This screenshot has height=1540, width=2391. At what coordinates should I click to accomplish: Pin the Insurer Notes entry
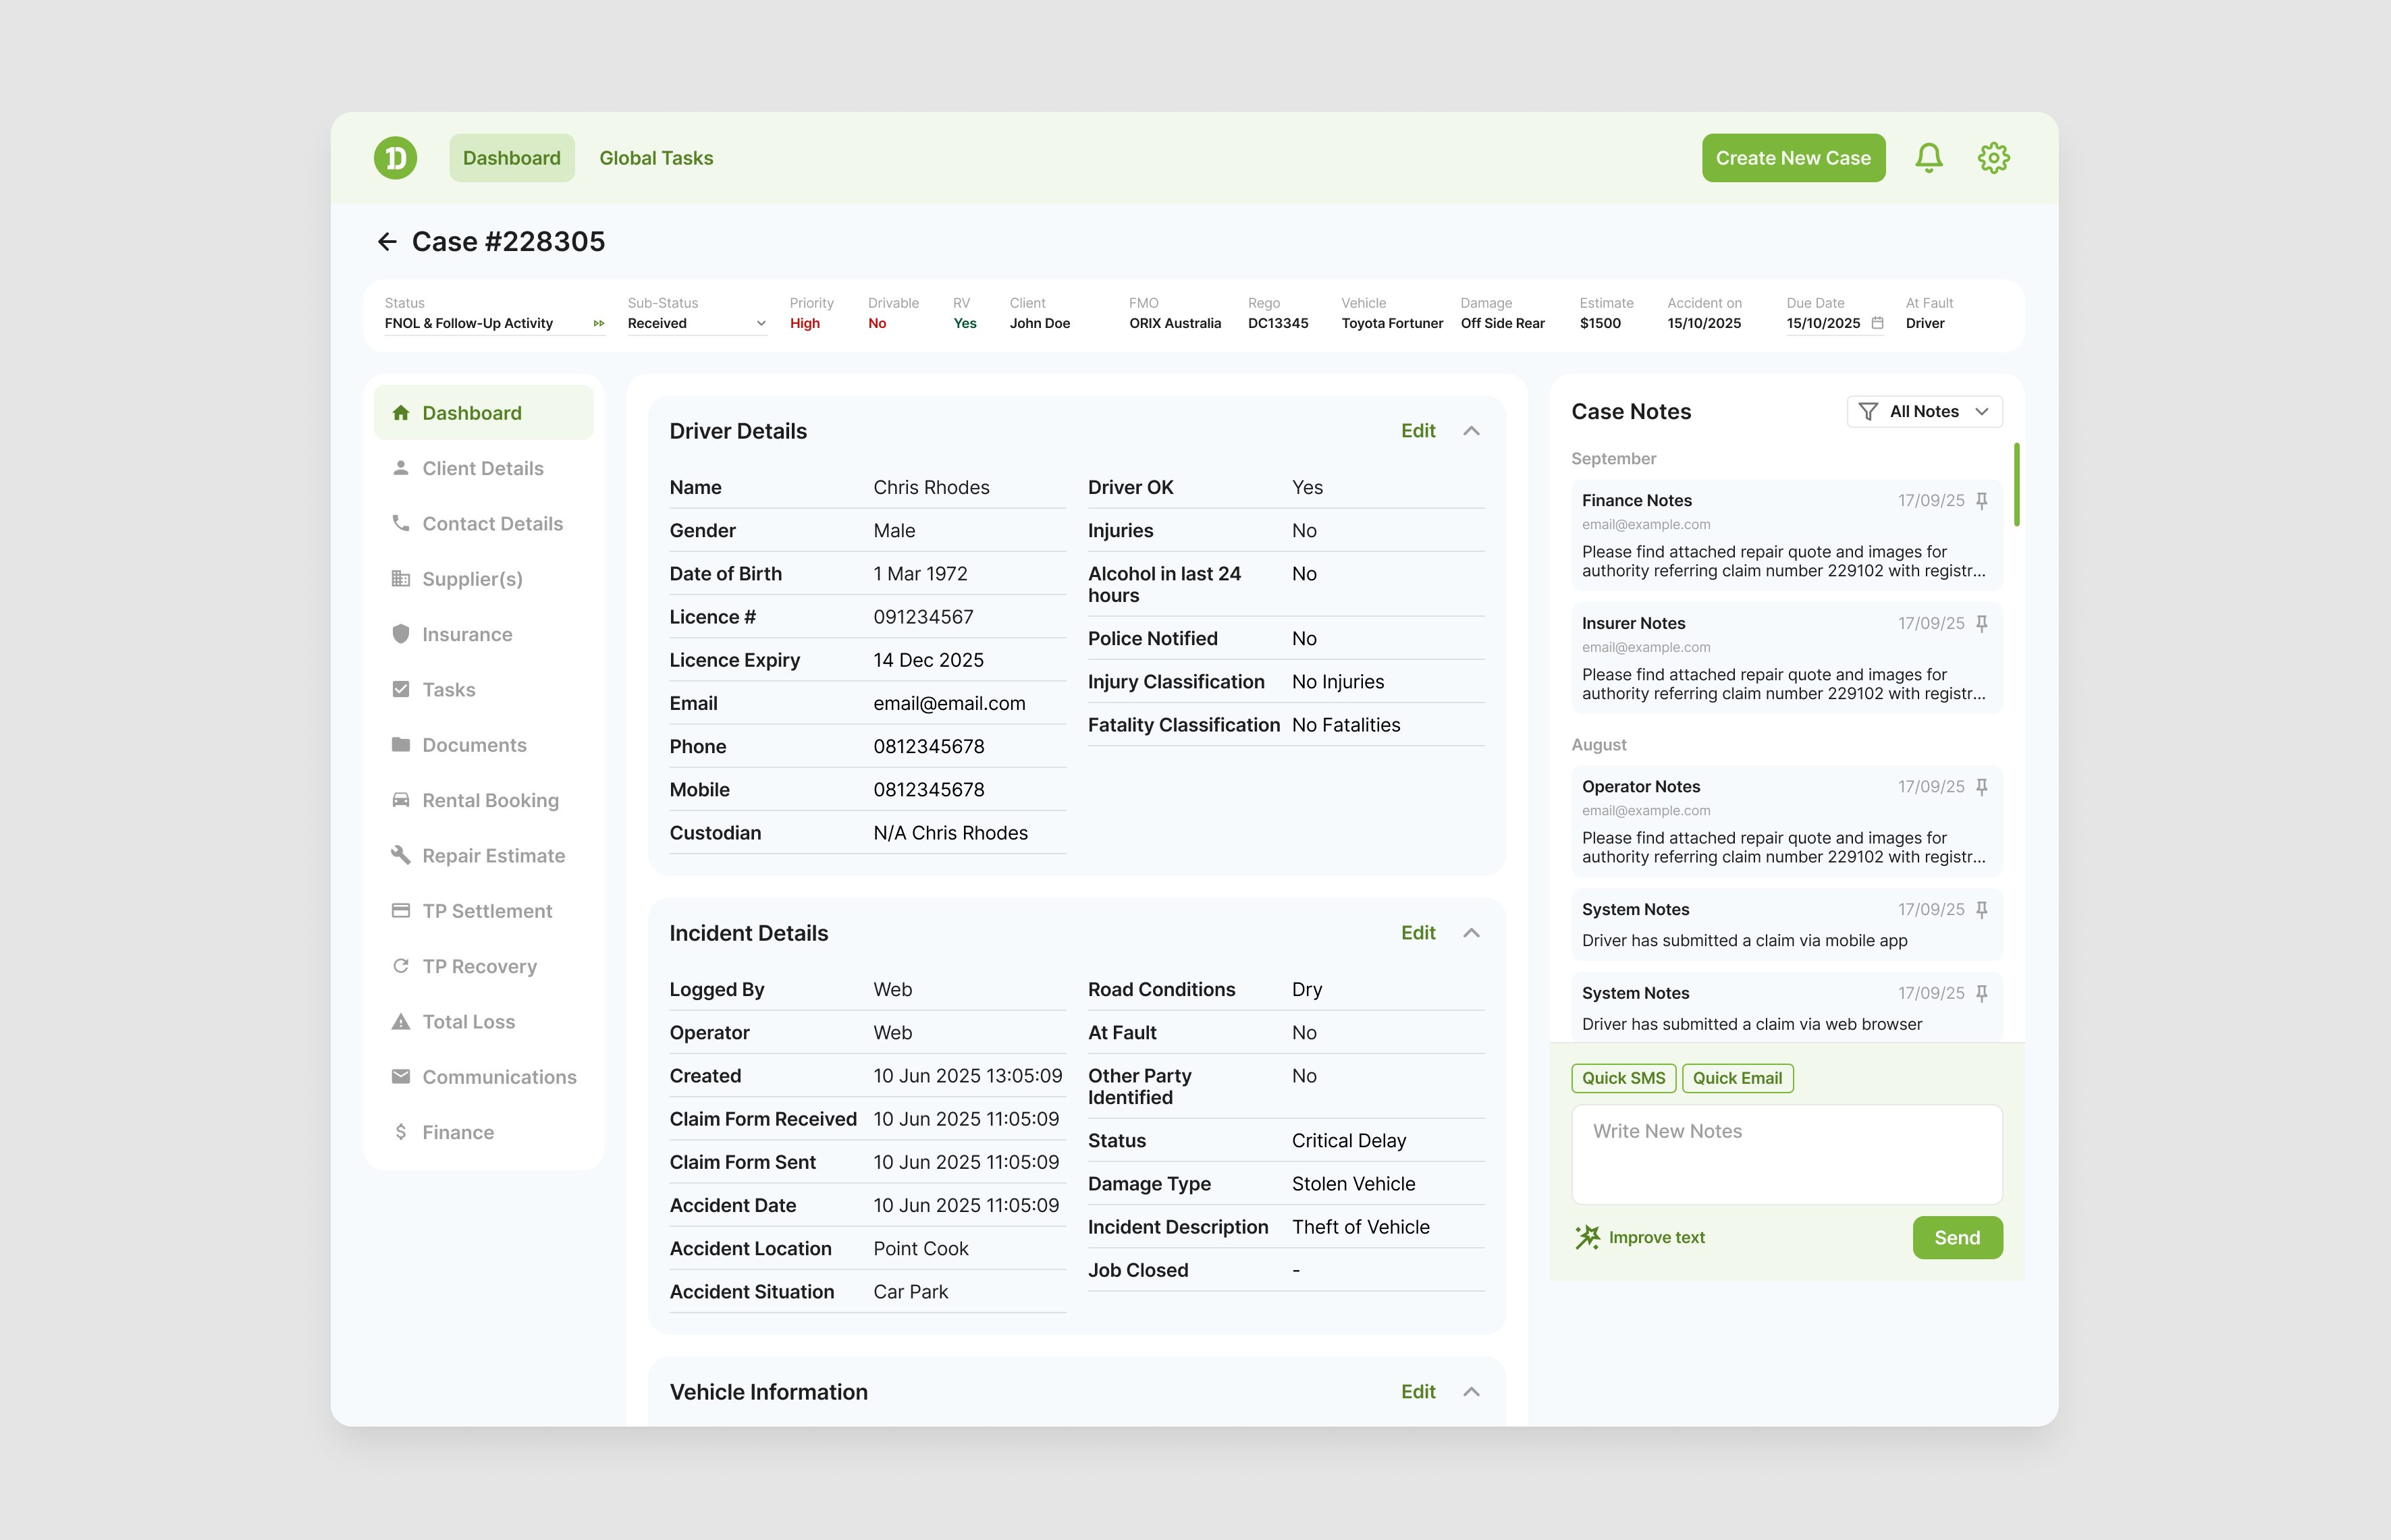pos(1981,624)
